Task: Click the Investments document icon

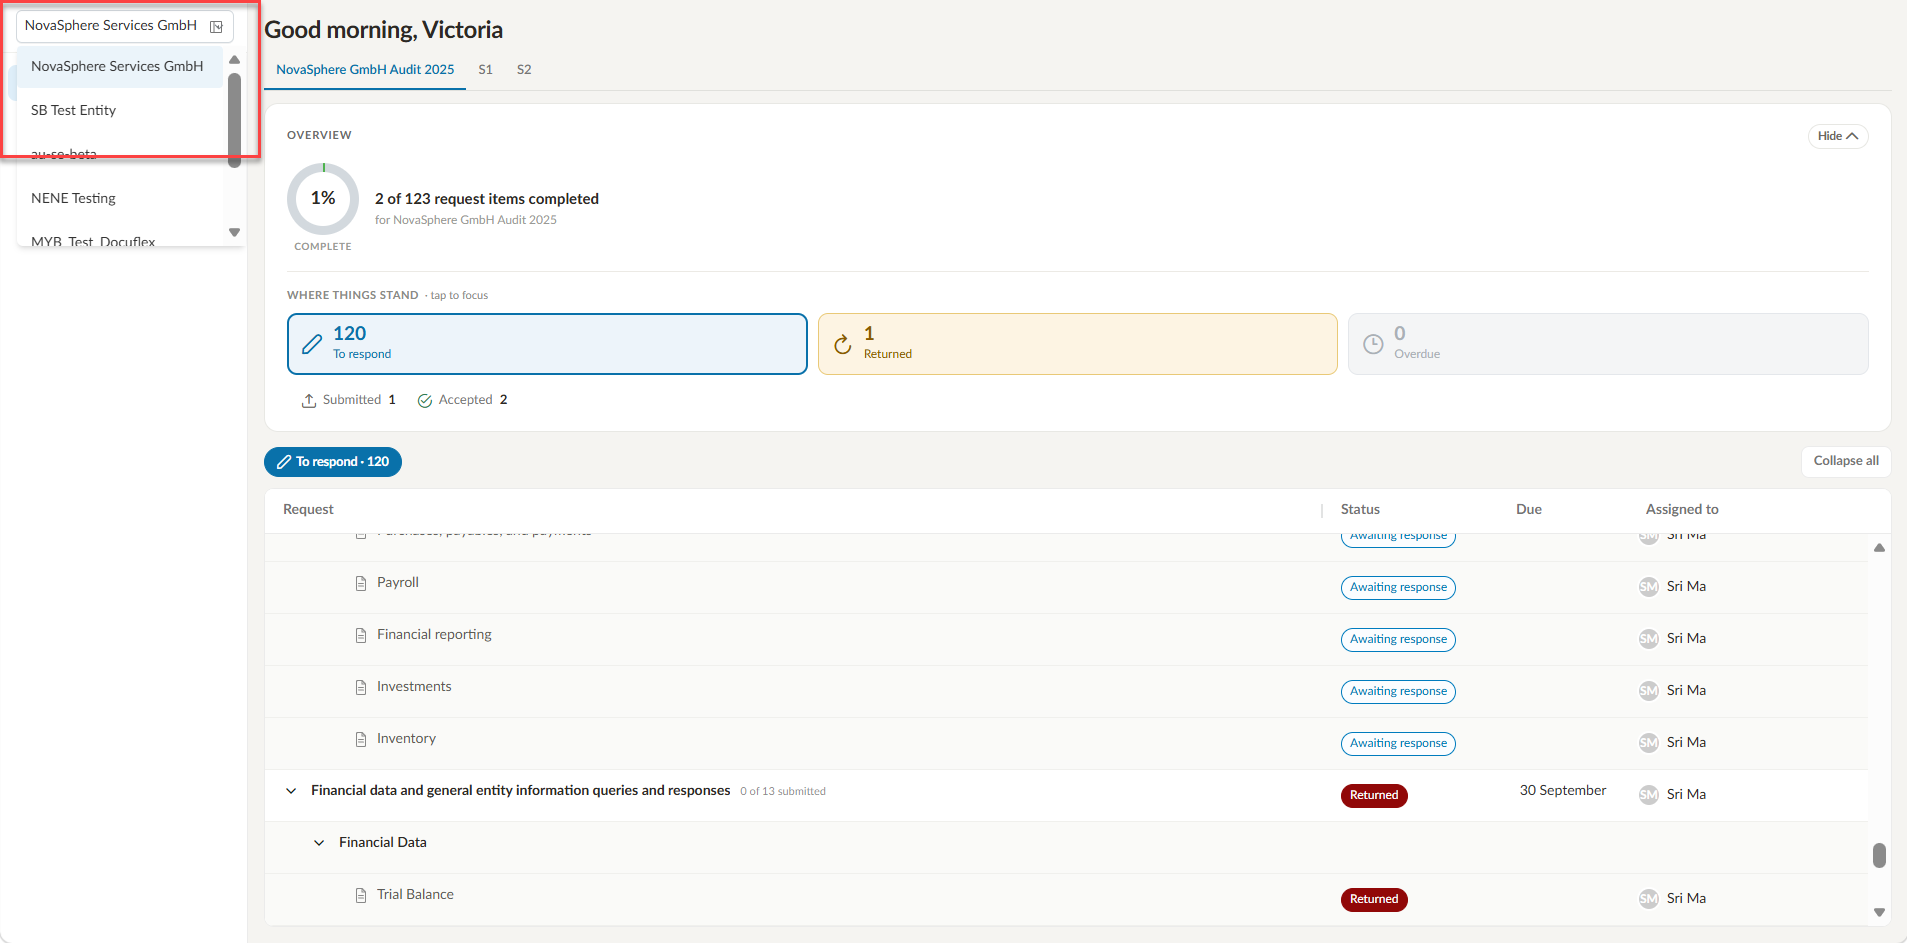Action: (x=361, y=687)
